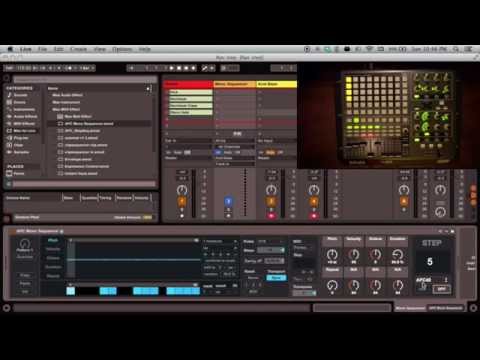Select the Audio Effects browser category
The width and height of the screenshot is (480, 360).
(x=25, y=116)
